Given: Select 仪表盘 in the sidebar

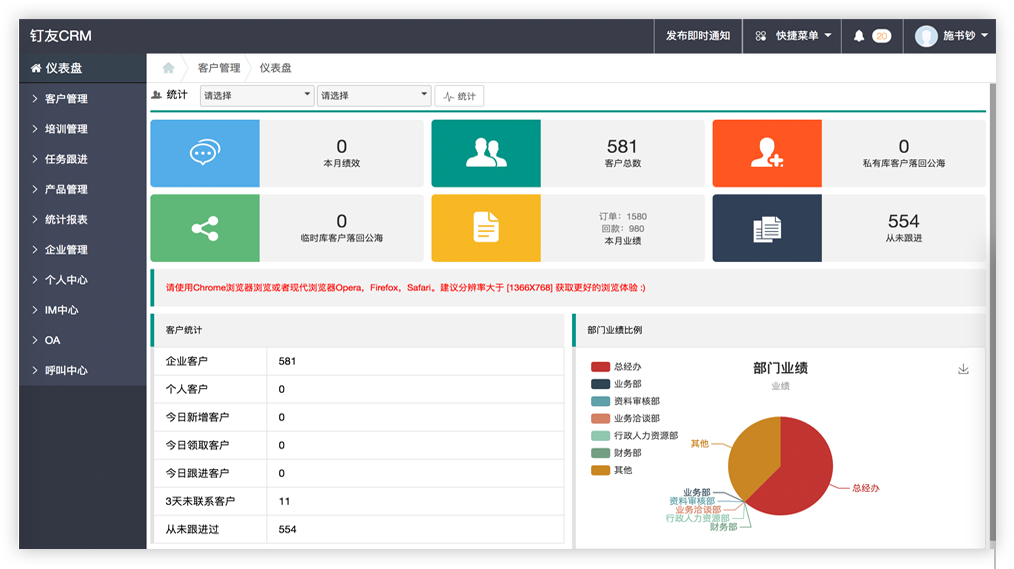Looking at the screenshot, I should pos(83,68).
